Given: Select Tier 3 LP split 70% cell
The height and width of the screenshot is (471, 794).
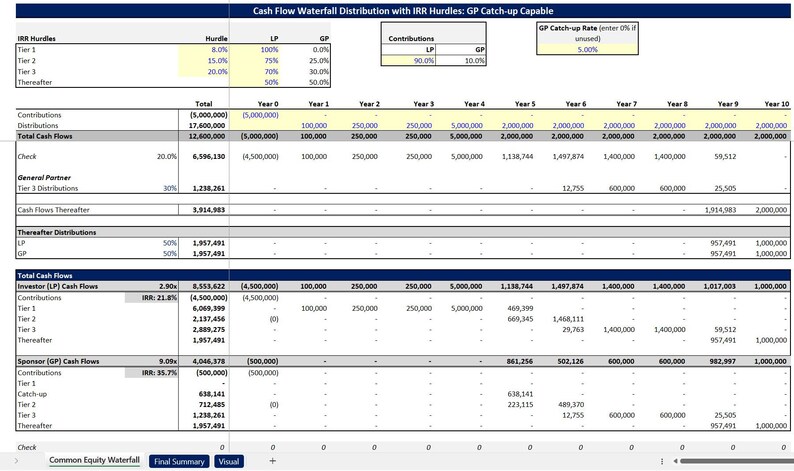Looking at the screenshot, I should (254, 71).
